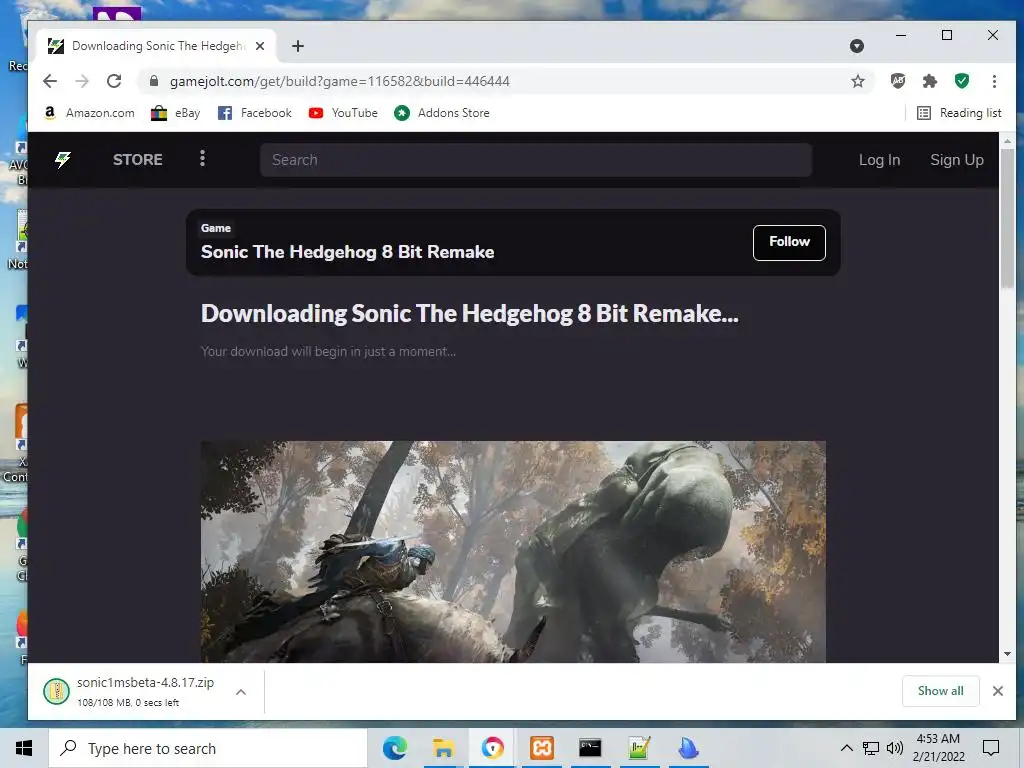Follow Sonic The Hedgehog 8 Bit Remake

tap(789, 242)
